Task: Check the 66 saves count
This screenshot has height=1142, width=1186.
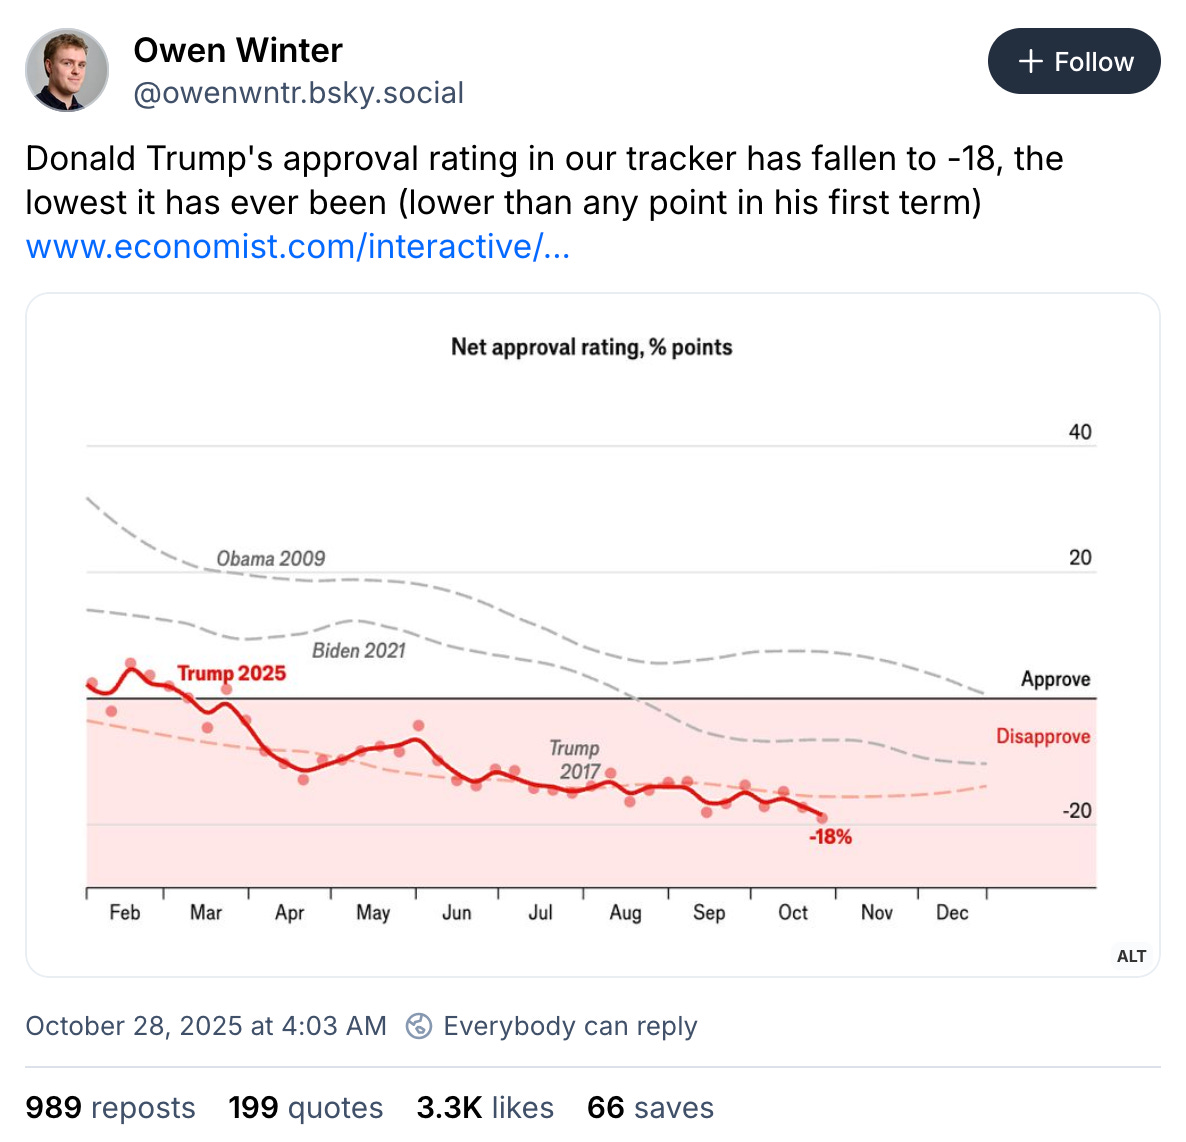Action: tap(650, 1107)
